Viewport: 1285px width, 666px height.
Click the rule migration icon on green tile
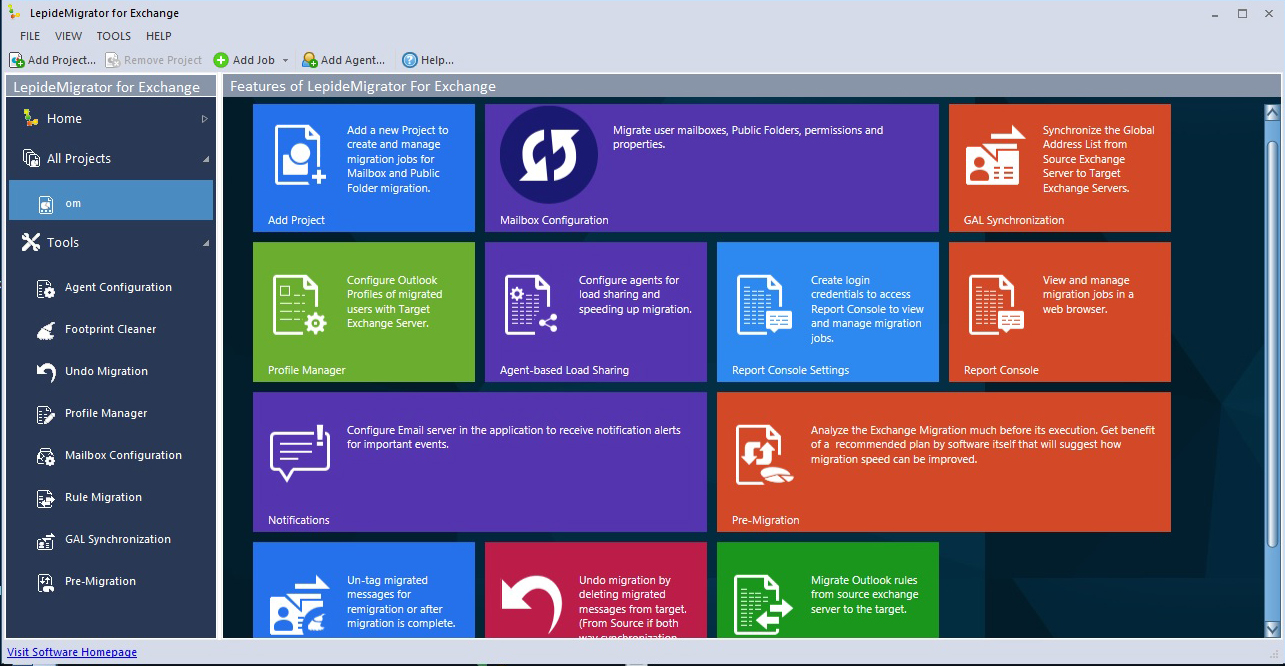point(764,604)
